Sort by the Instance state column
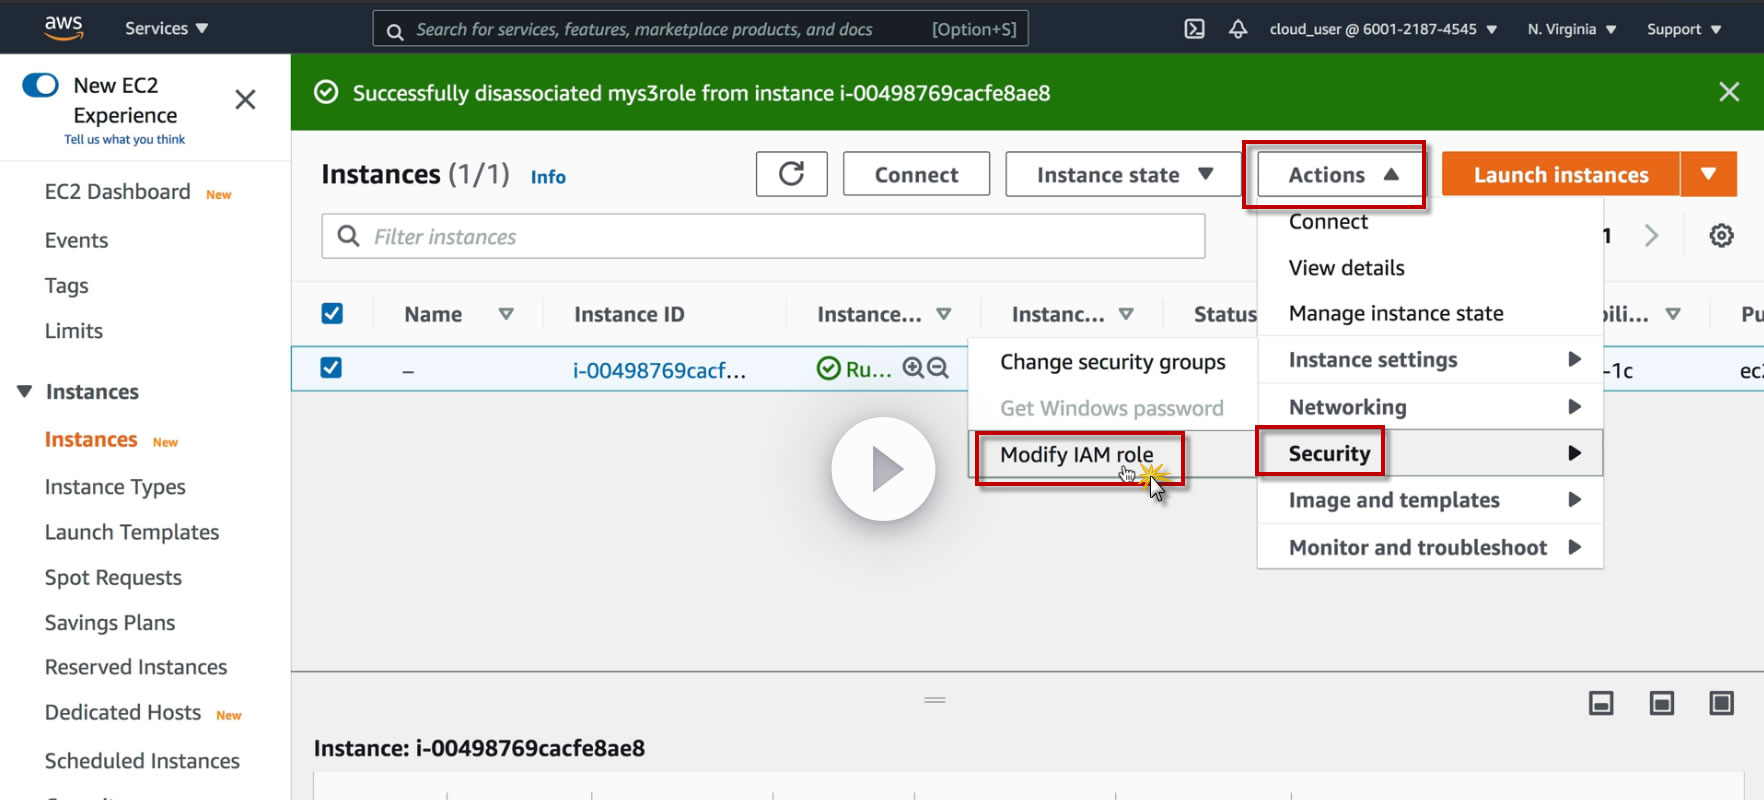 pyautogui.click(x=943, y=314)
